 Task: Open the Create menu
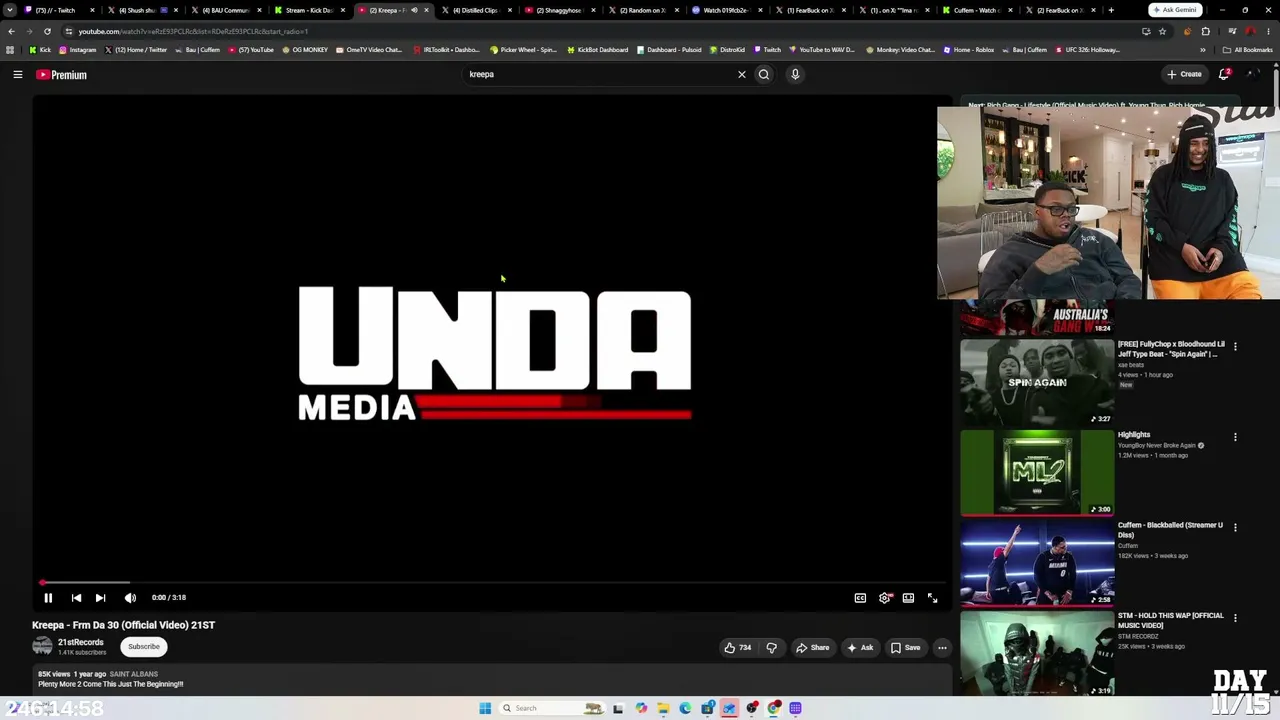pos(1184,74)
